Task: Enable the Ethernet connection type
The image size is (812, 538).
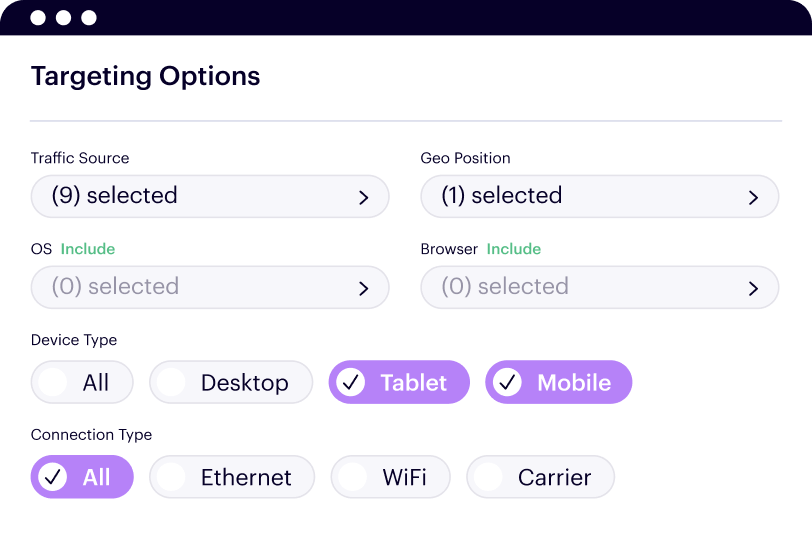Action: point(232,477)
